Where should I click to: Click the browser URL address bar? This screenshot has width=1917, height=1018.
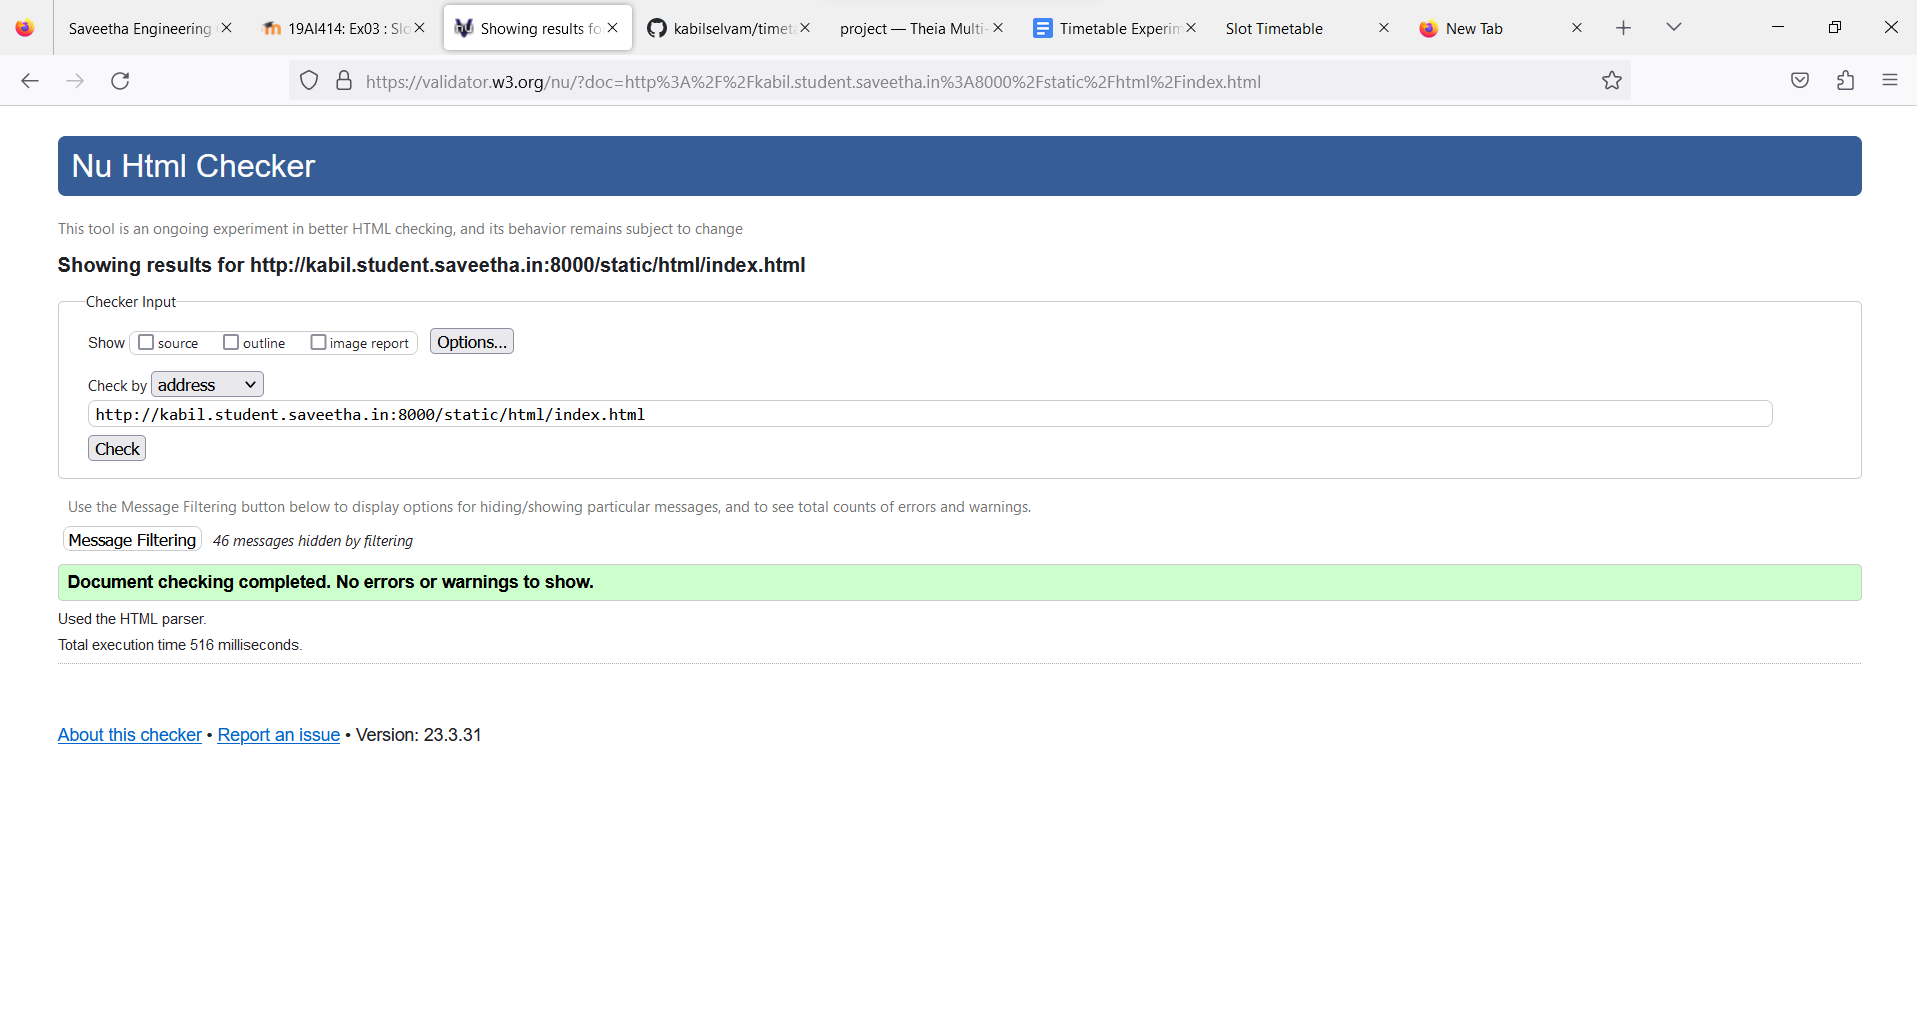click(960, 81)
